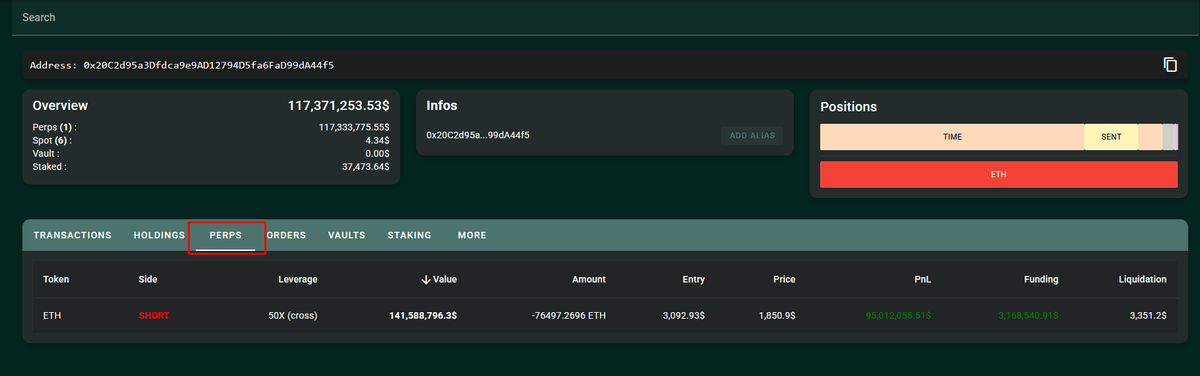Click the total value 117,371,253.53$
Viewport: 1200px width, 376px height.
(339, 105)
